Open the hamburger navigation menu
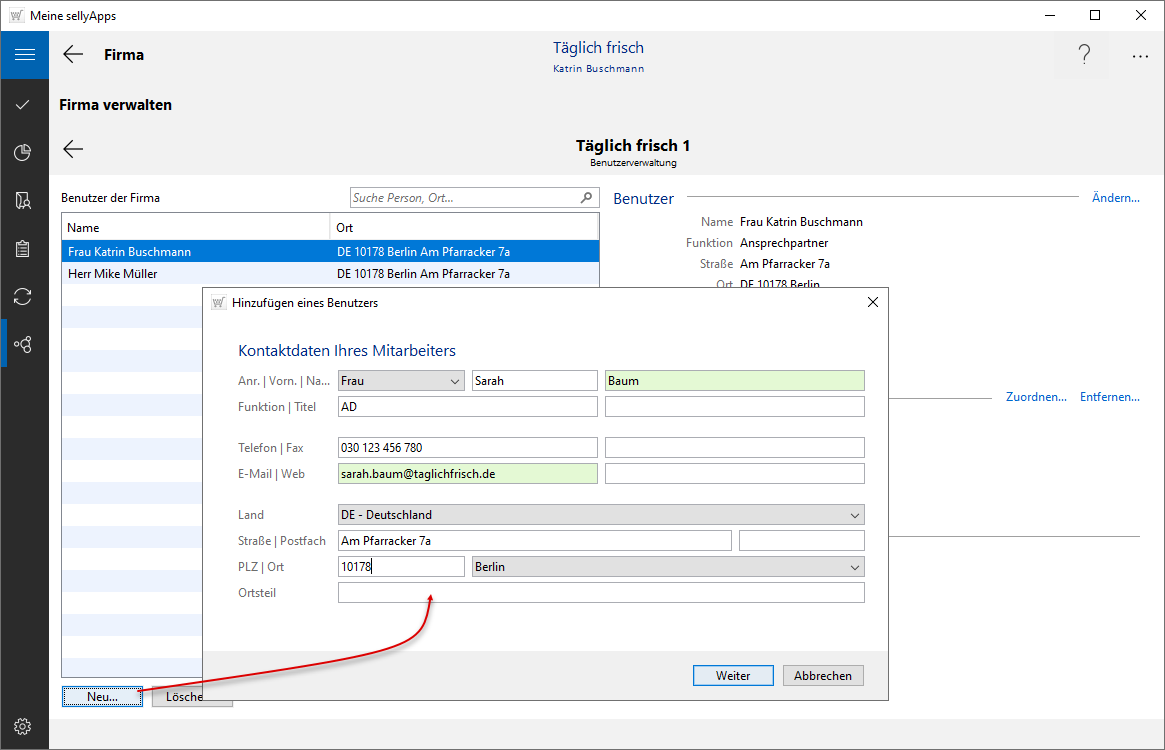Image resolution: width=1165 pixels, height=750 pixels. 24,55
